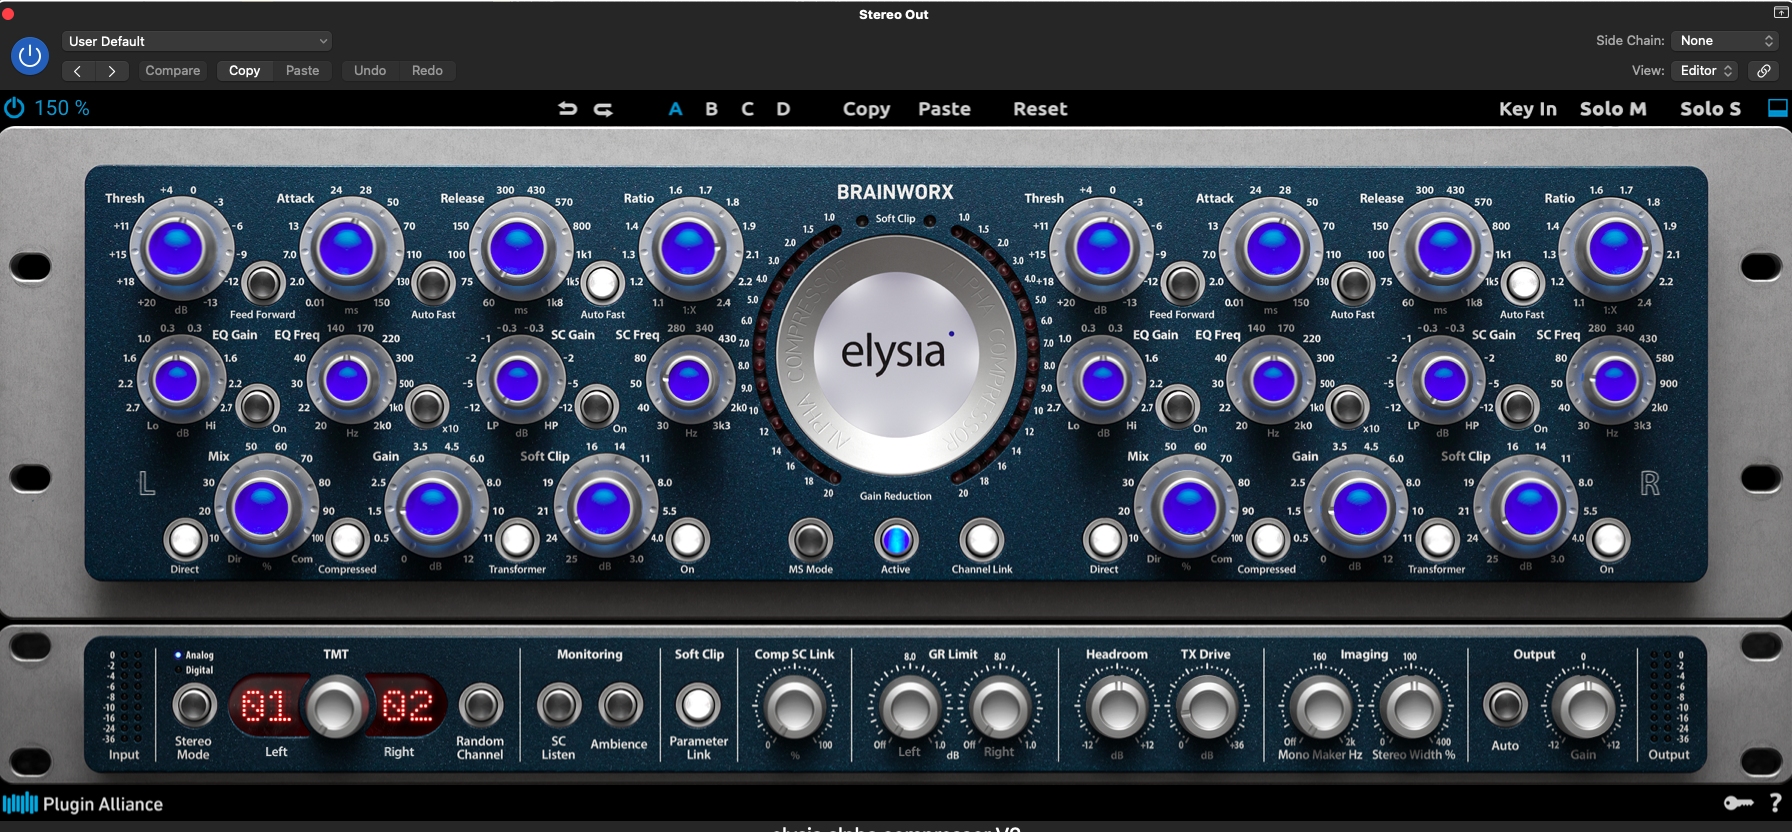Open the help question mark

(x=1775, y=803)
